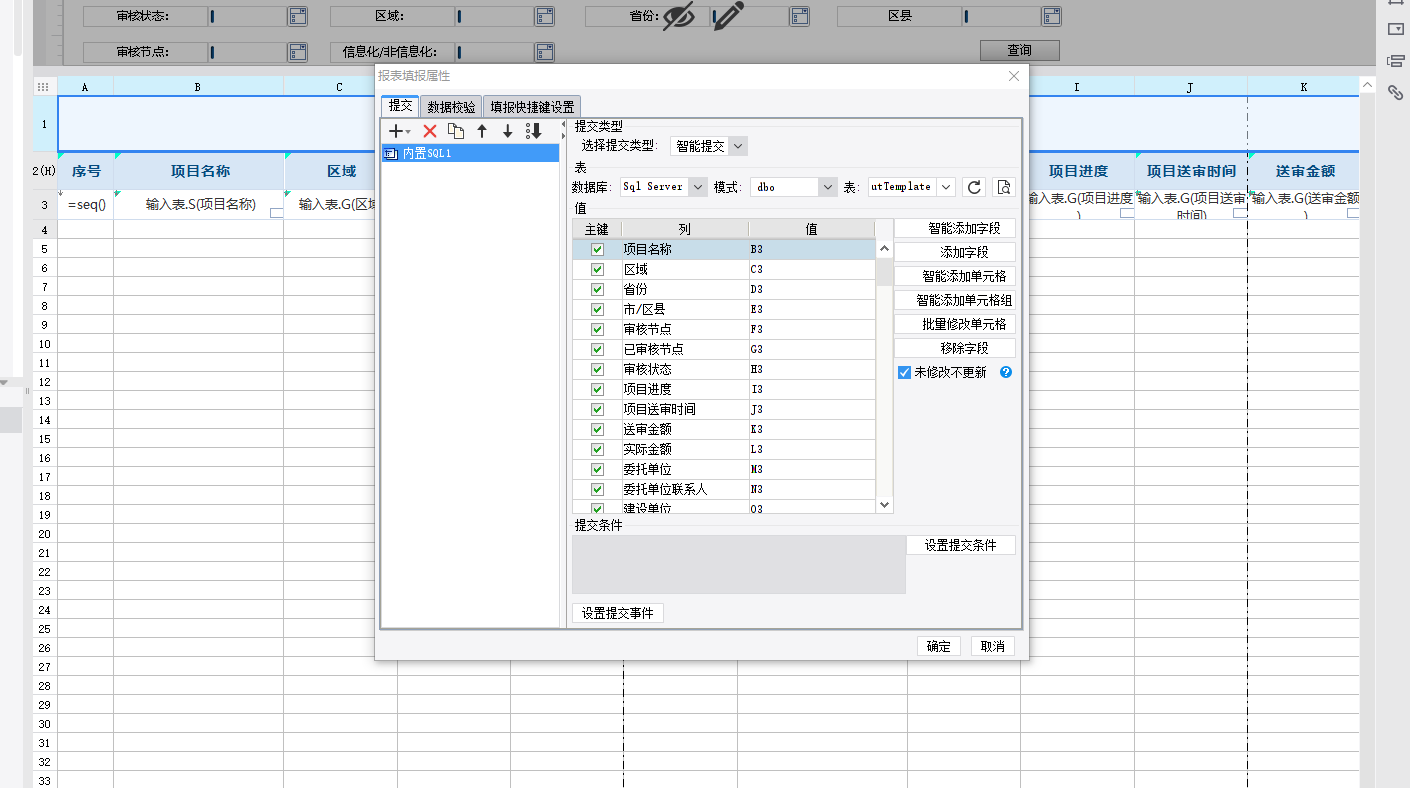Click the 设置提交事件 button
Viewport: 1410px width, 788px height.
[x=618, y=613]
